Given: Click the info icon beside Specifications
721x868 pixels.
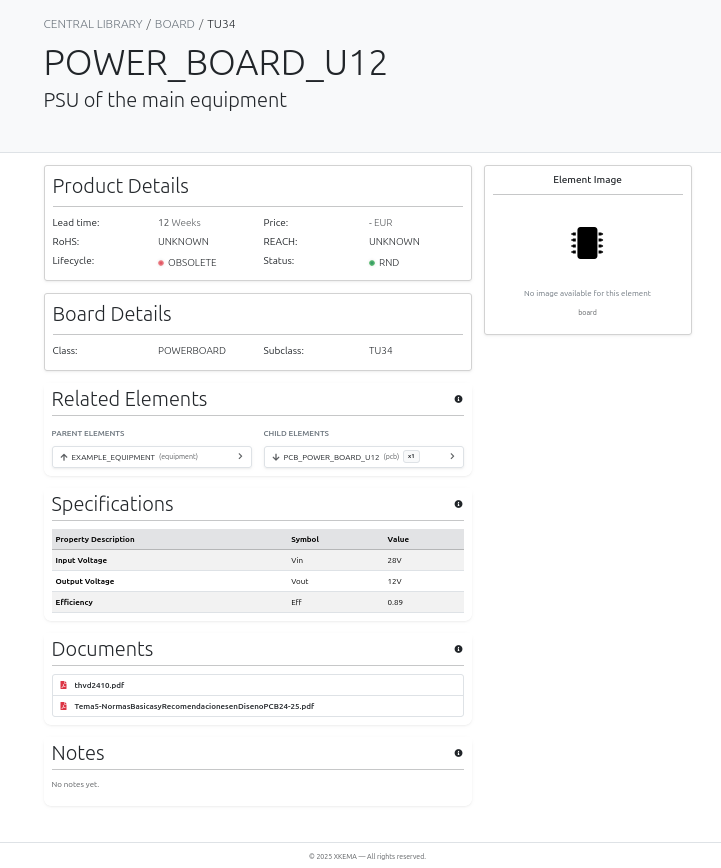Looking at the screenshot, I should pyautogui.click(x=458, y=503).
